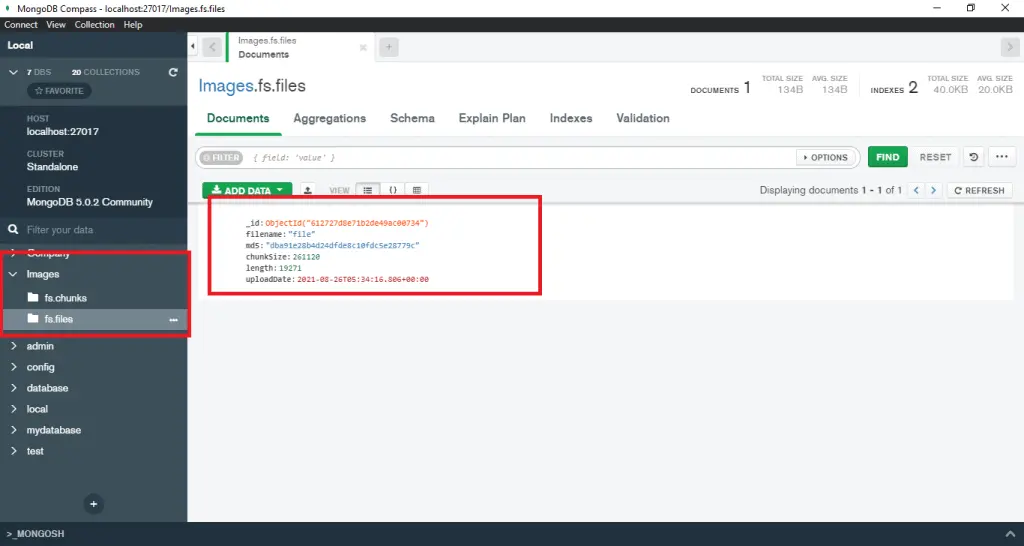This screenshot has height=546, width=1024.
Task: Create a new database with plus button
Action: coord(93,504)
